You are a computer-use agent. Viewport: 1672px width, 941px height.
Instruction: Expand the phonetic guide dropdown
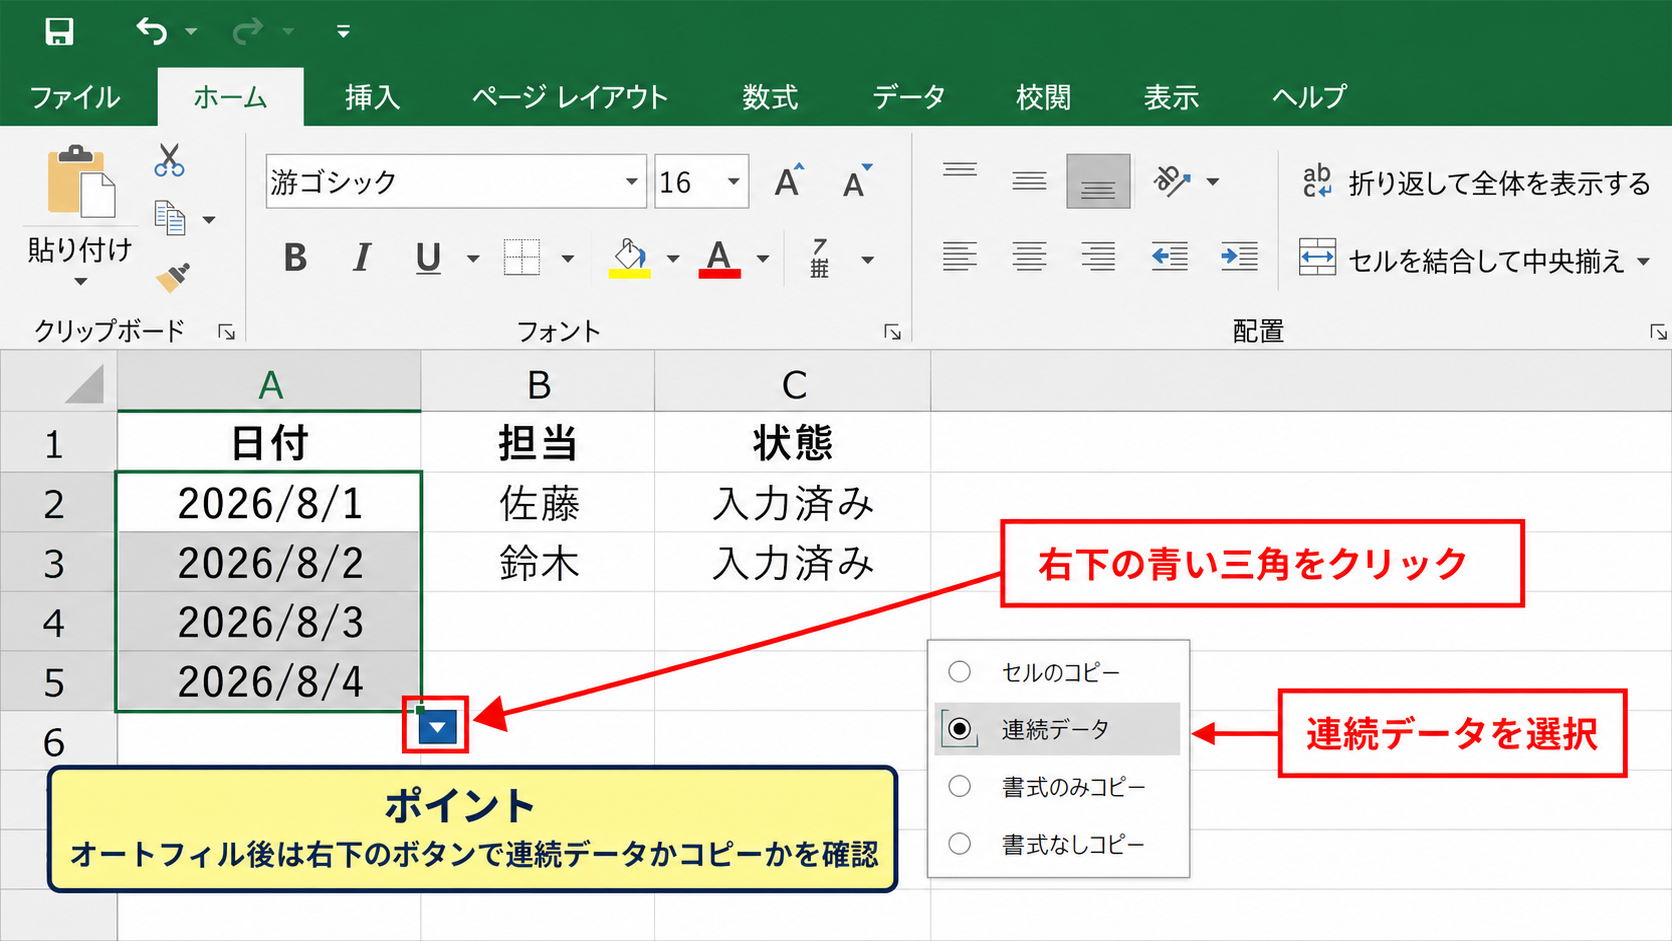(868, 259)
